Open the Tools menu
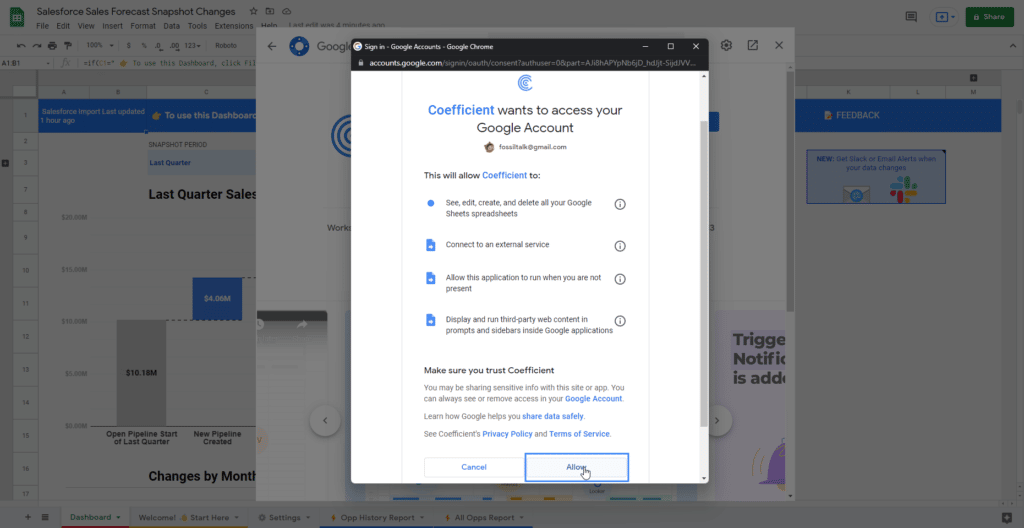The height and width of the screenshot is (528, 1024). (x=197, y=26)
